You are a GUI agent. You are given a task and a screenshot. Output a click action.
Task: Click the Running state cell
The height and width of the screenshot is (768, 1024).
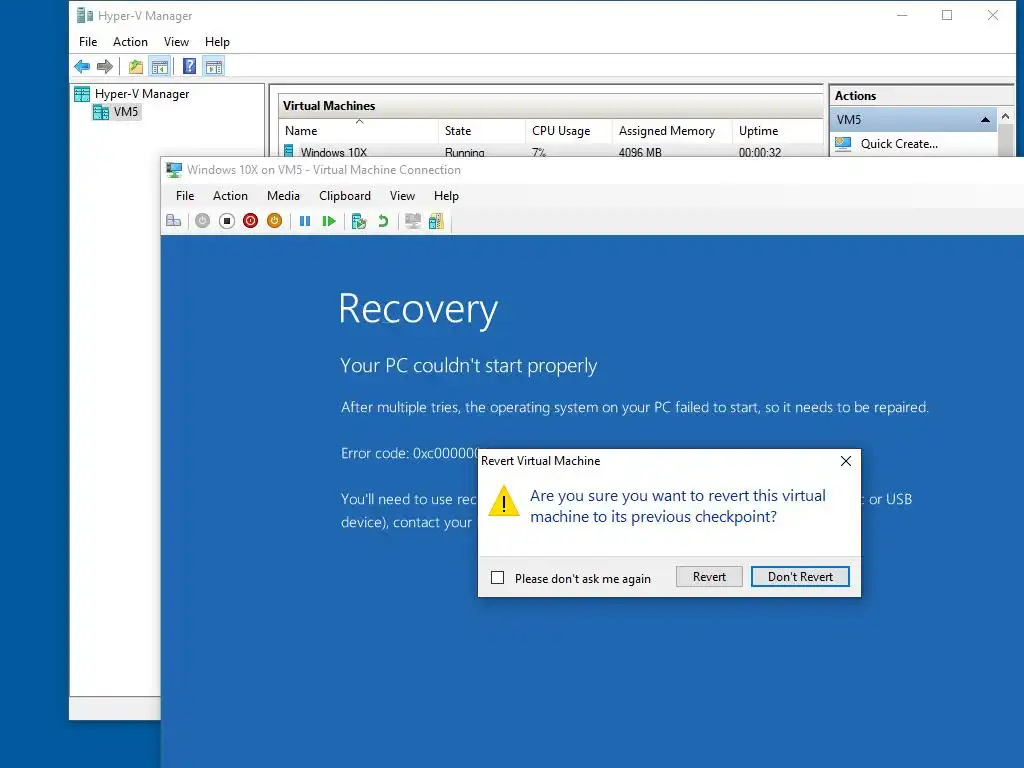point(465,152)
